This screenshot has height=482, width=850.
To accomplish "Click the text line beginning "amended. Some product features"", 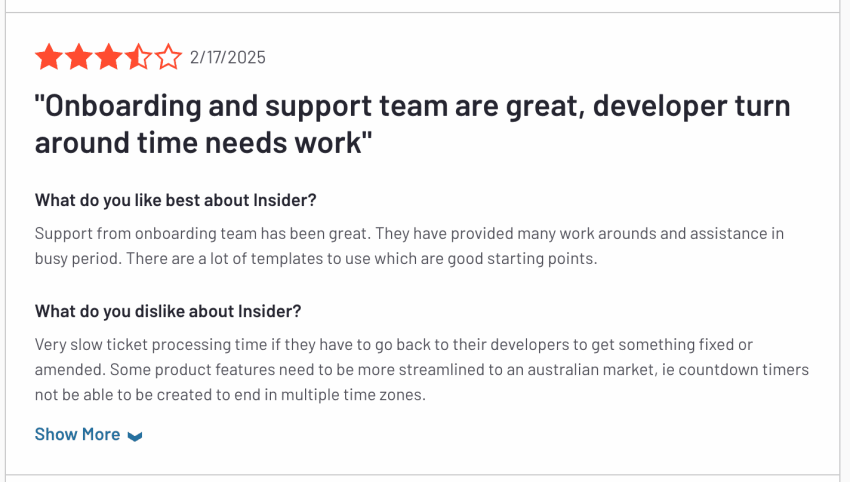I will pos(422,370).
